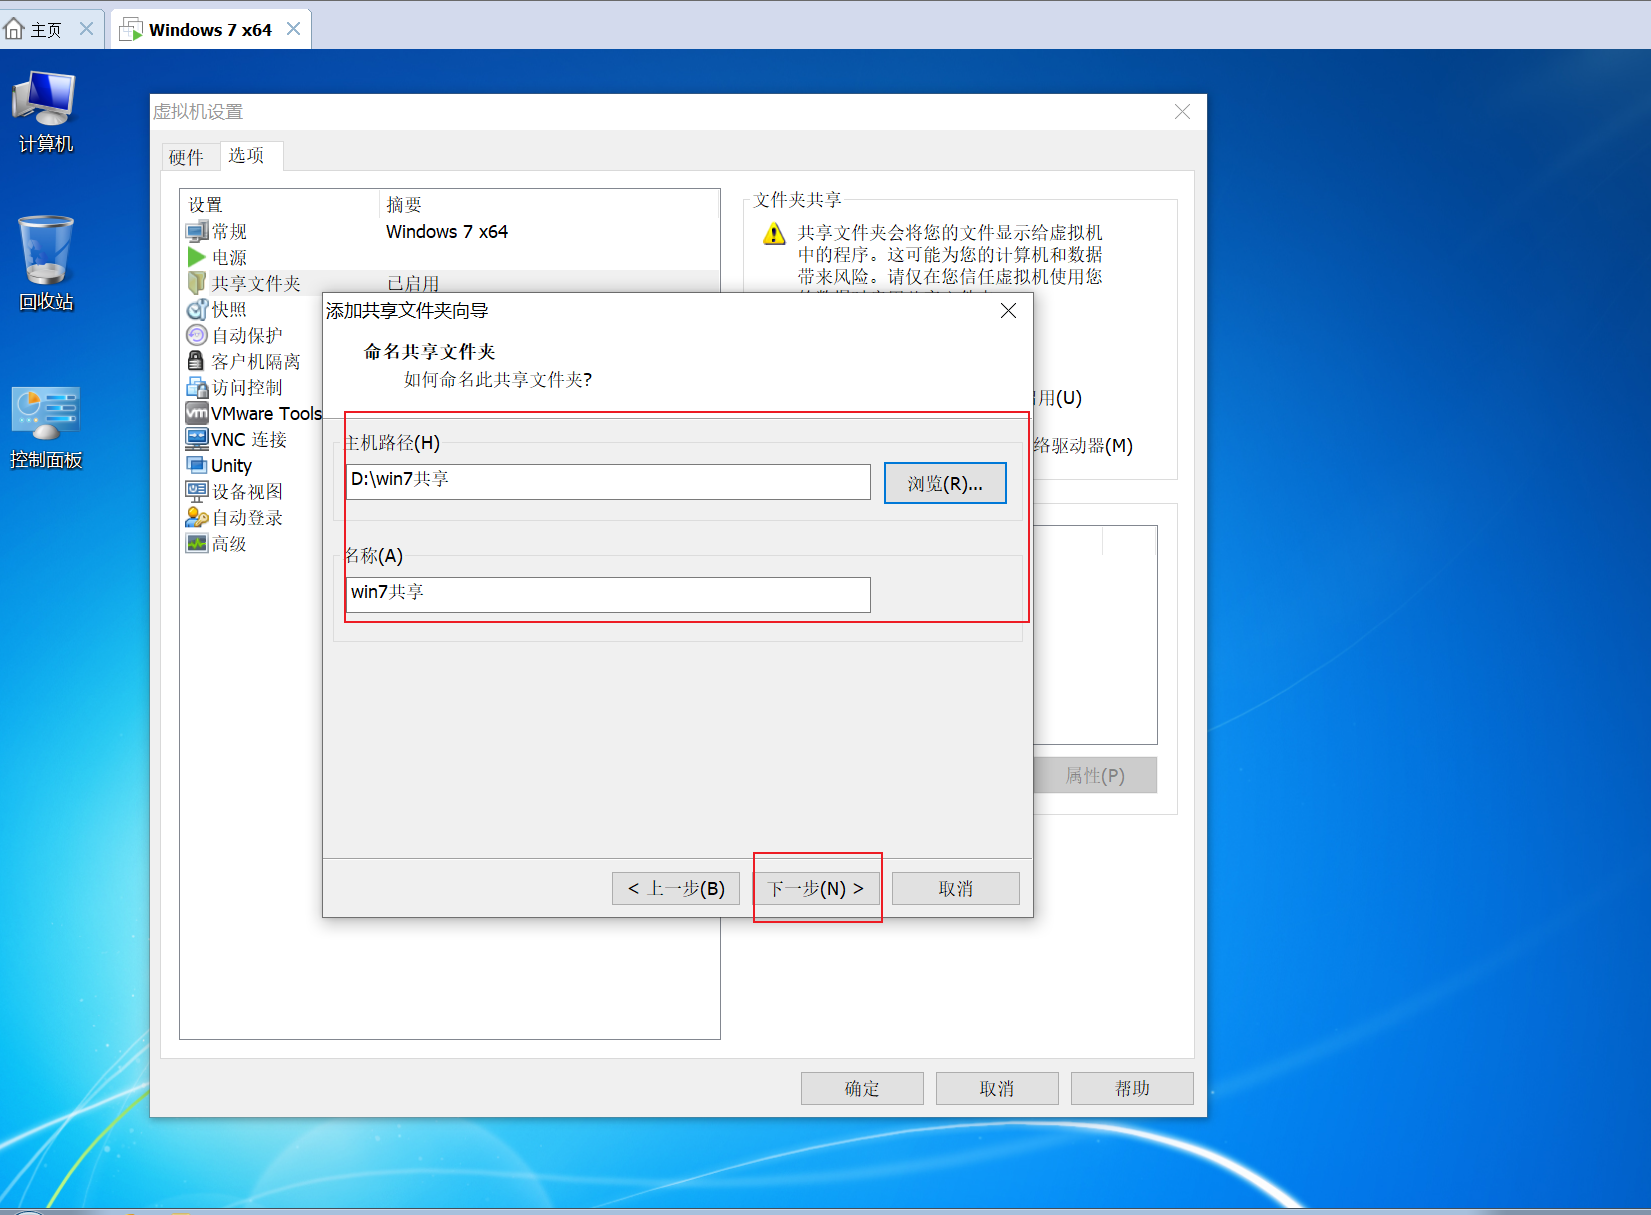
Task: Select the 快照 snapshot icon
Action: point(197,310)
